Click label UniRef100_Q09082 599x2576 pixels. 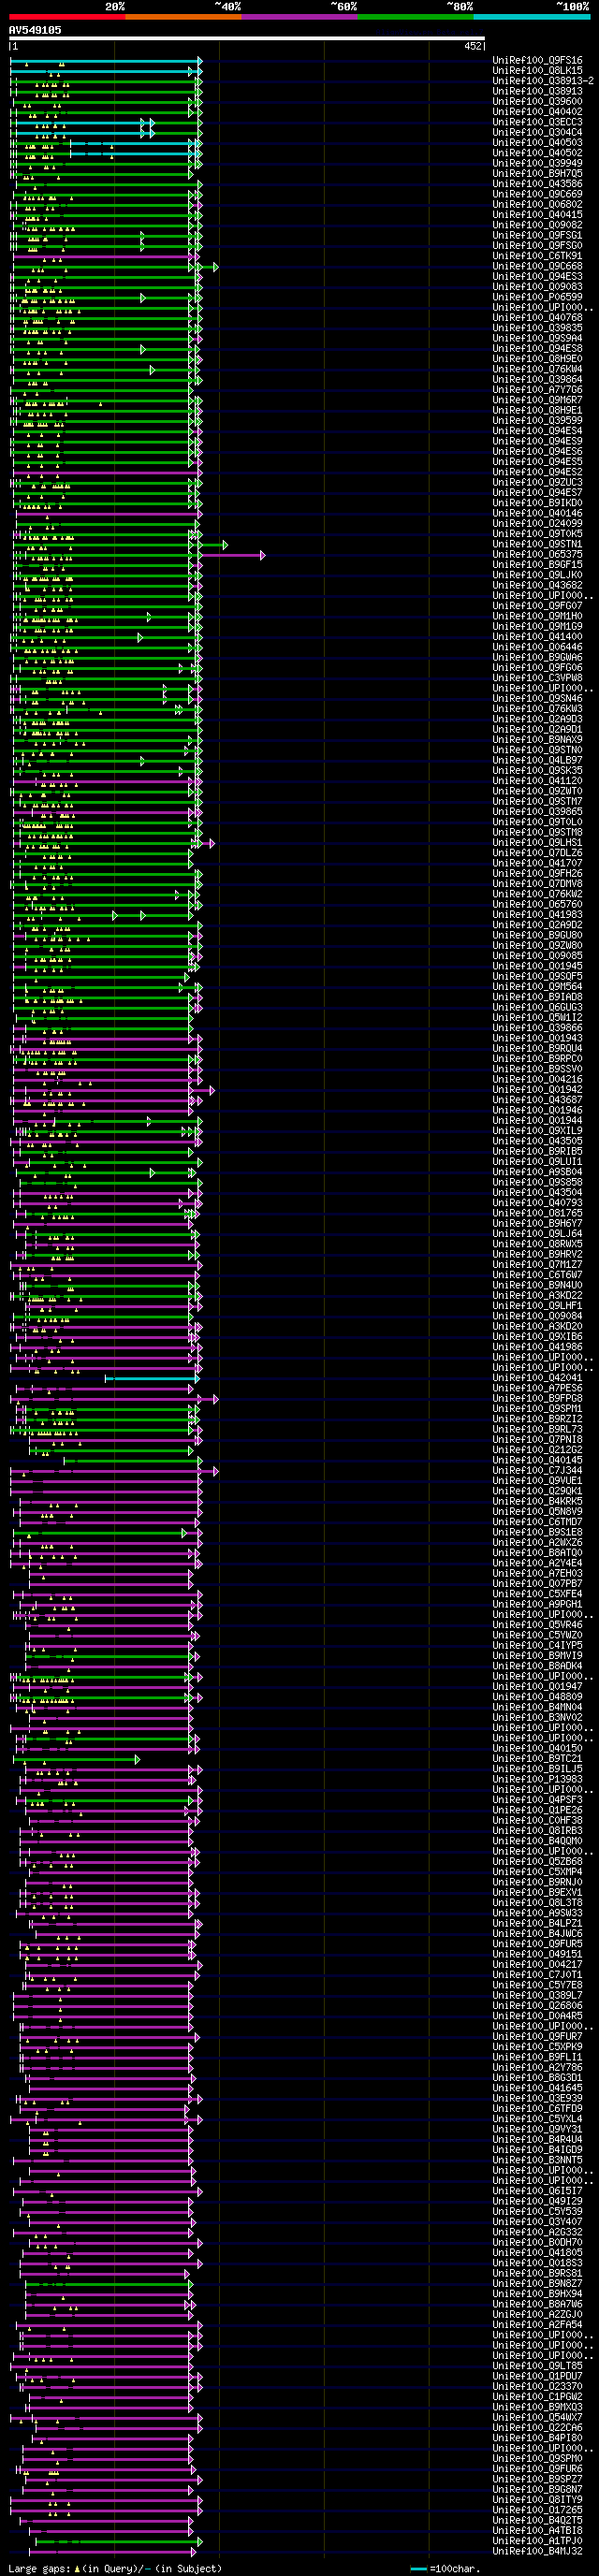coord(537,225)
